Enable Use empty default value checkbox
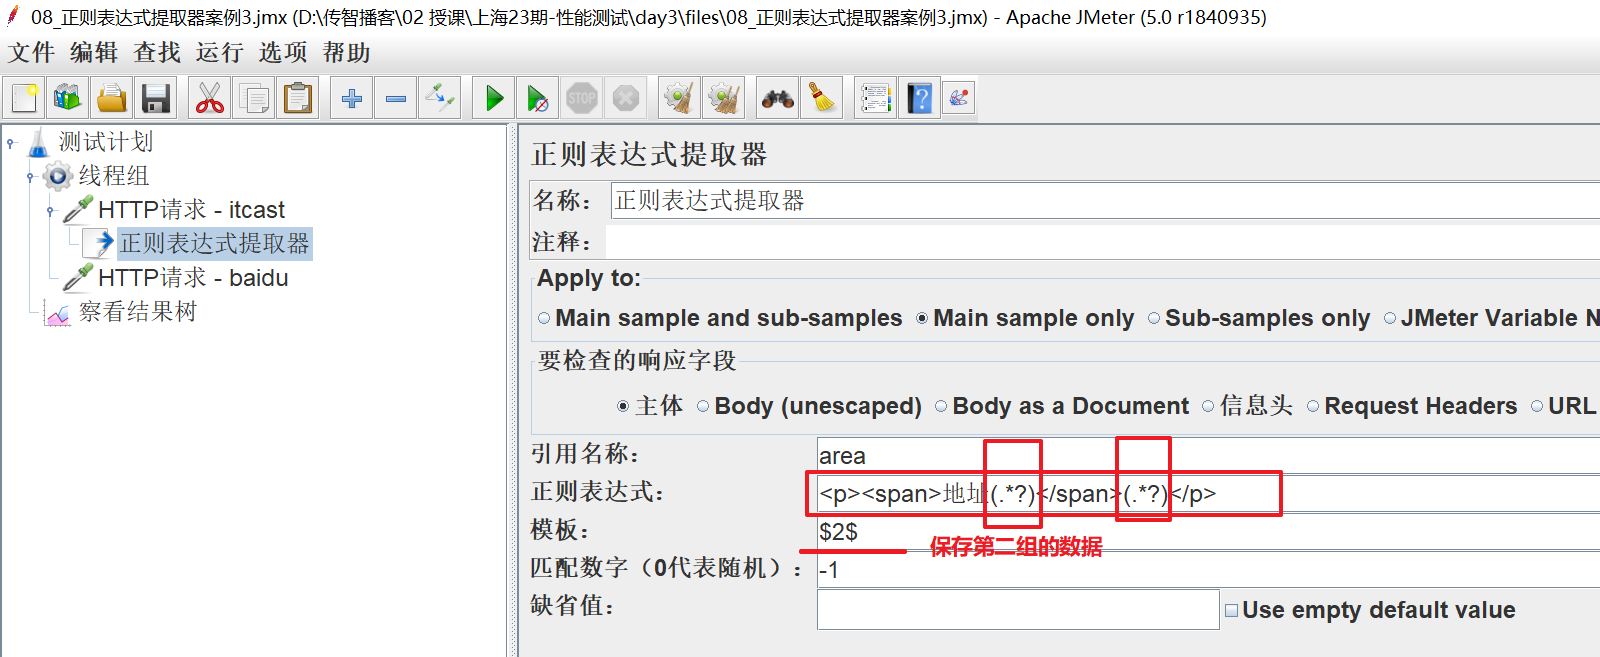The image size is (1600, 657). (1232, 610)
